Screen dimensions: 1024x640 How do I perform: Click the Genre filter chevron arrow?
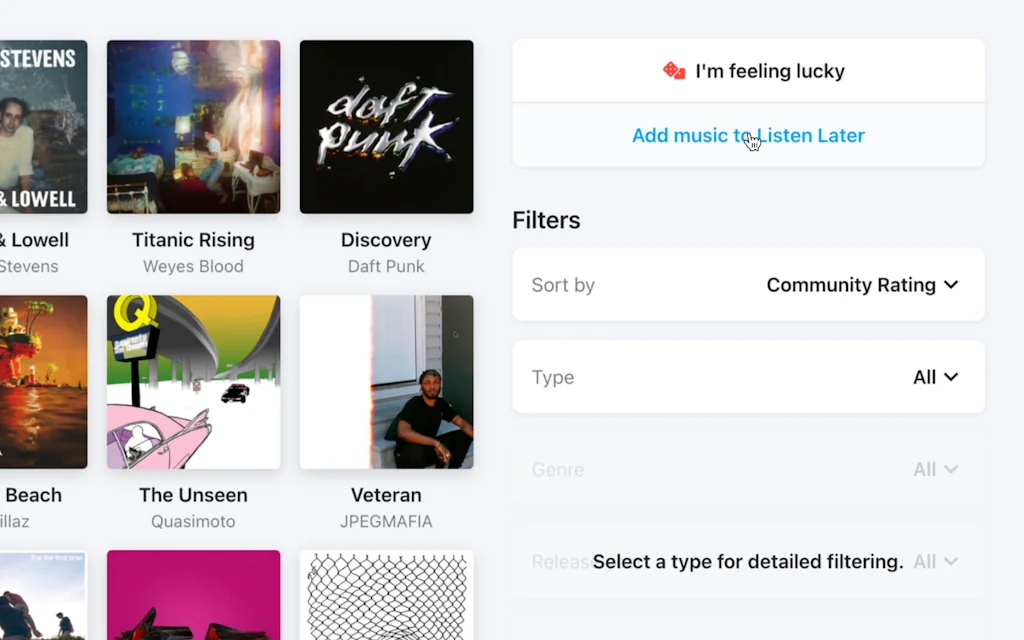coord(950,469)
